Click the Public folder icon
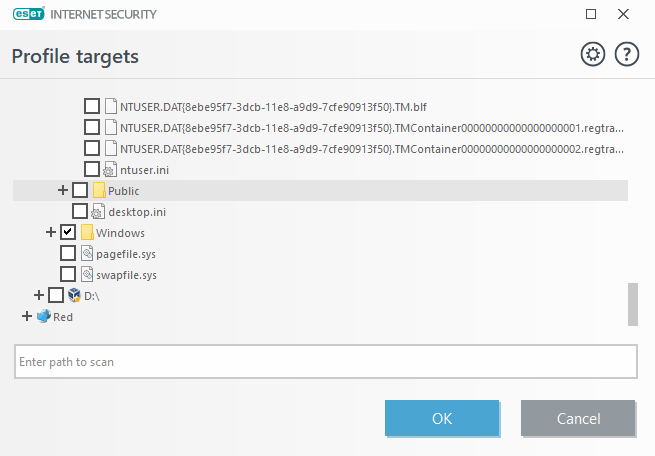This screenshot has width=655, height=456. pos(99,190)
